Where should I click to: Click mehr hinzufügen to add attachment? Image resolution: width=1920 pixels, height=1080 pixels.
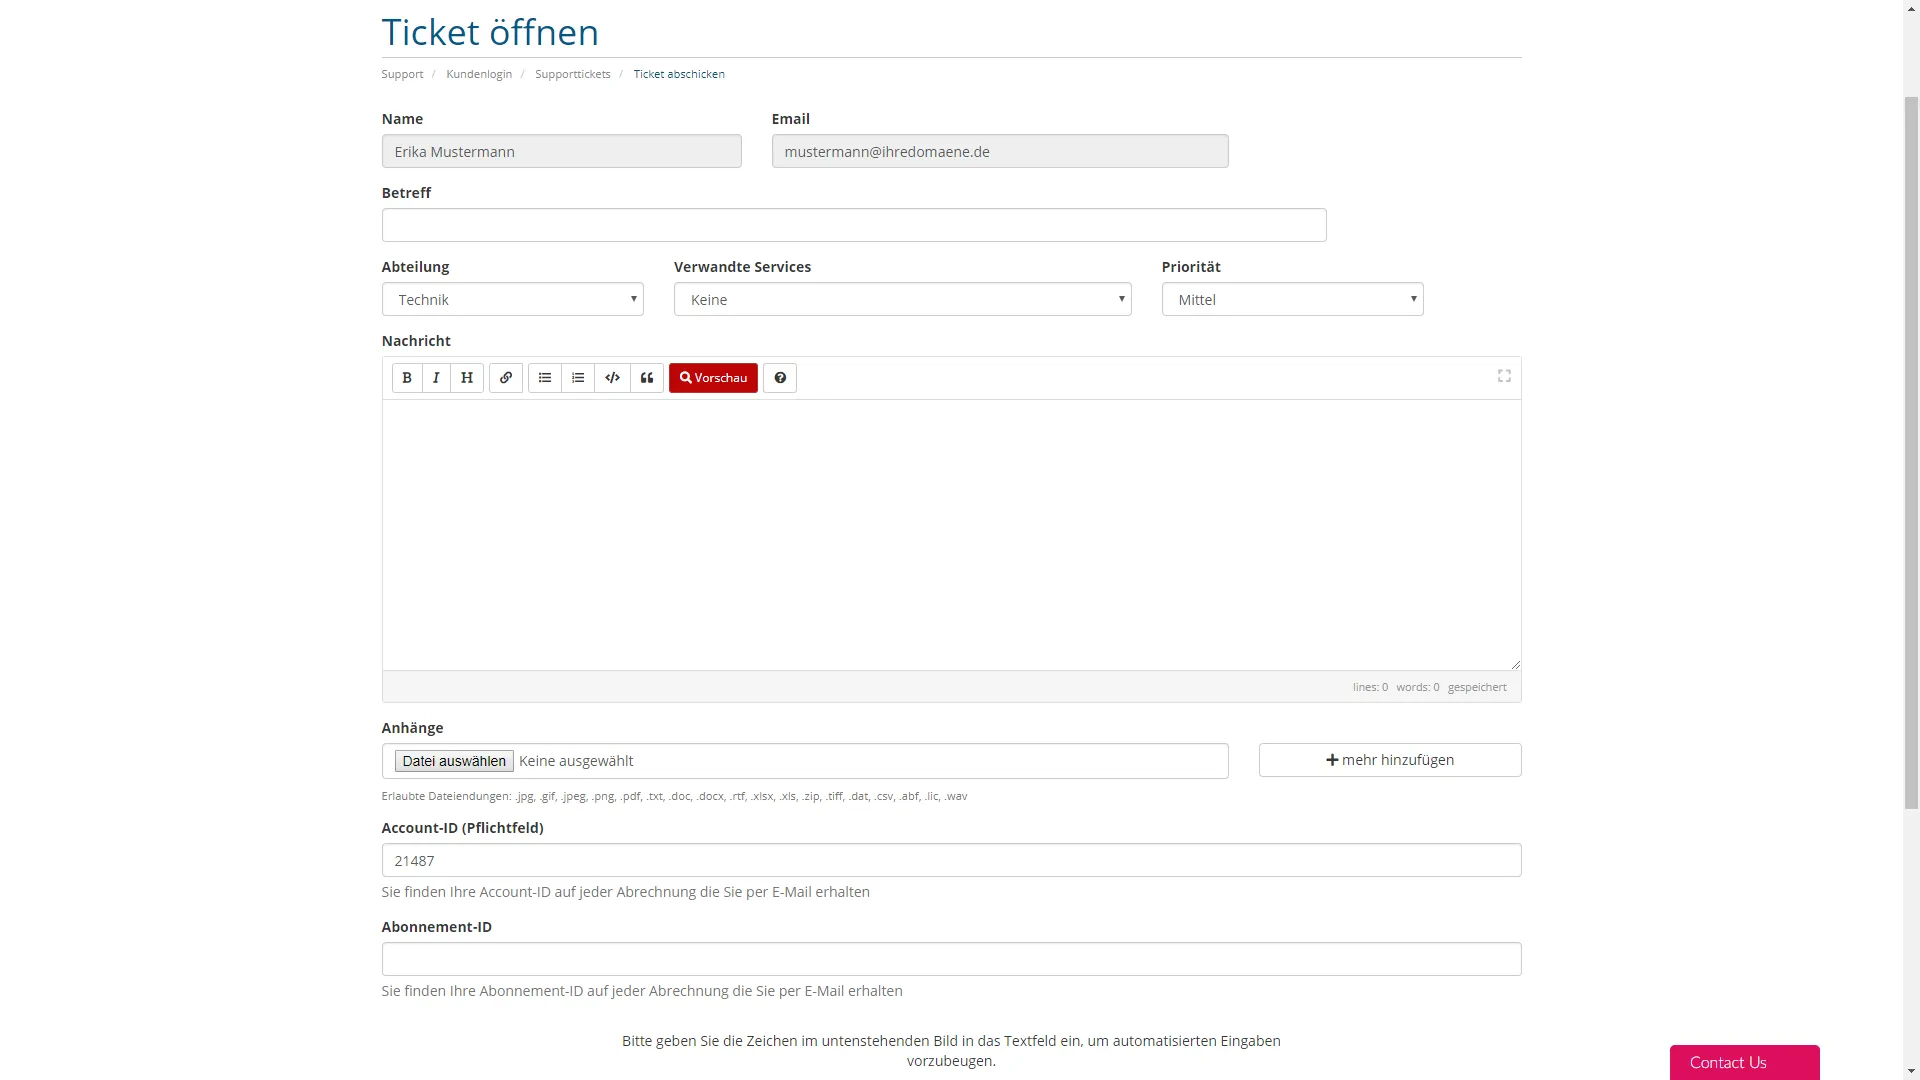click(1390, 760)
